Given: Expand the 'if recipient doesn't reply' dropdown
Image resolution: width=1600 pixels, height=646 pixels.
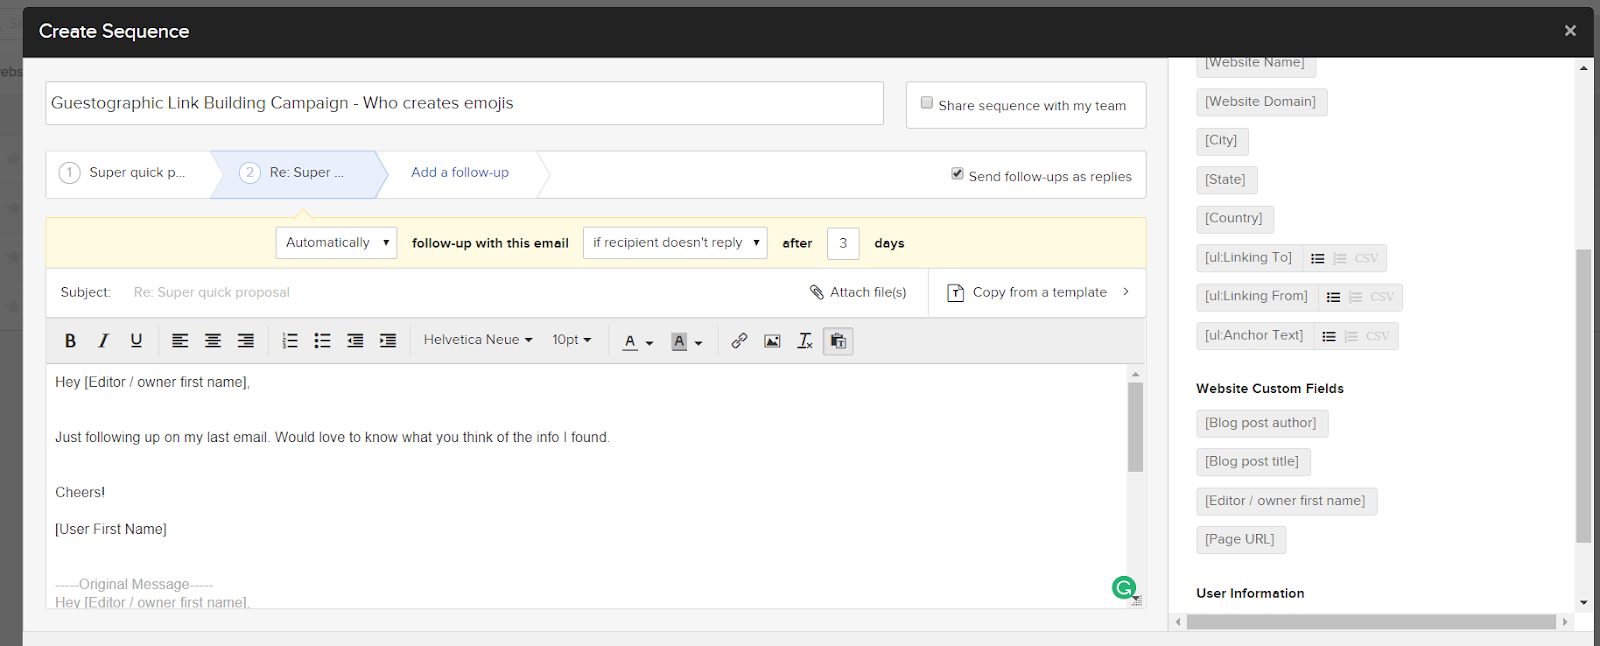Looking at the screenshot, I should [x=675, y=243].
